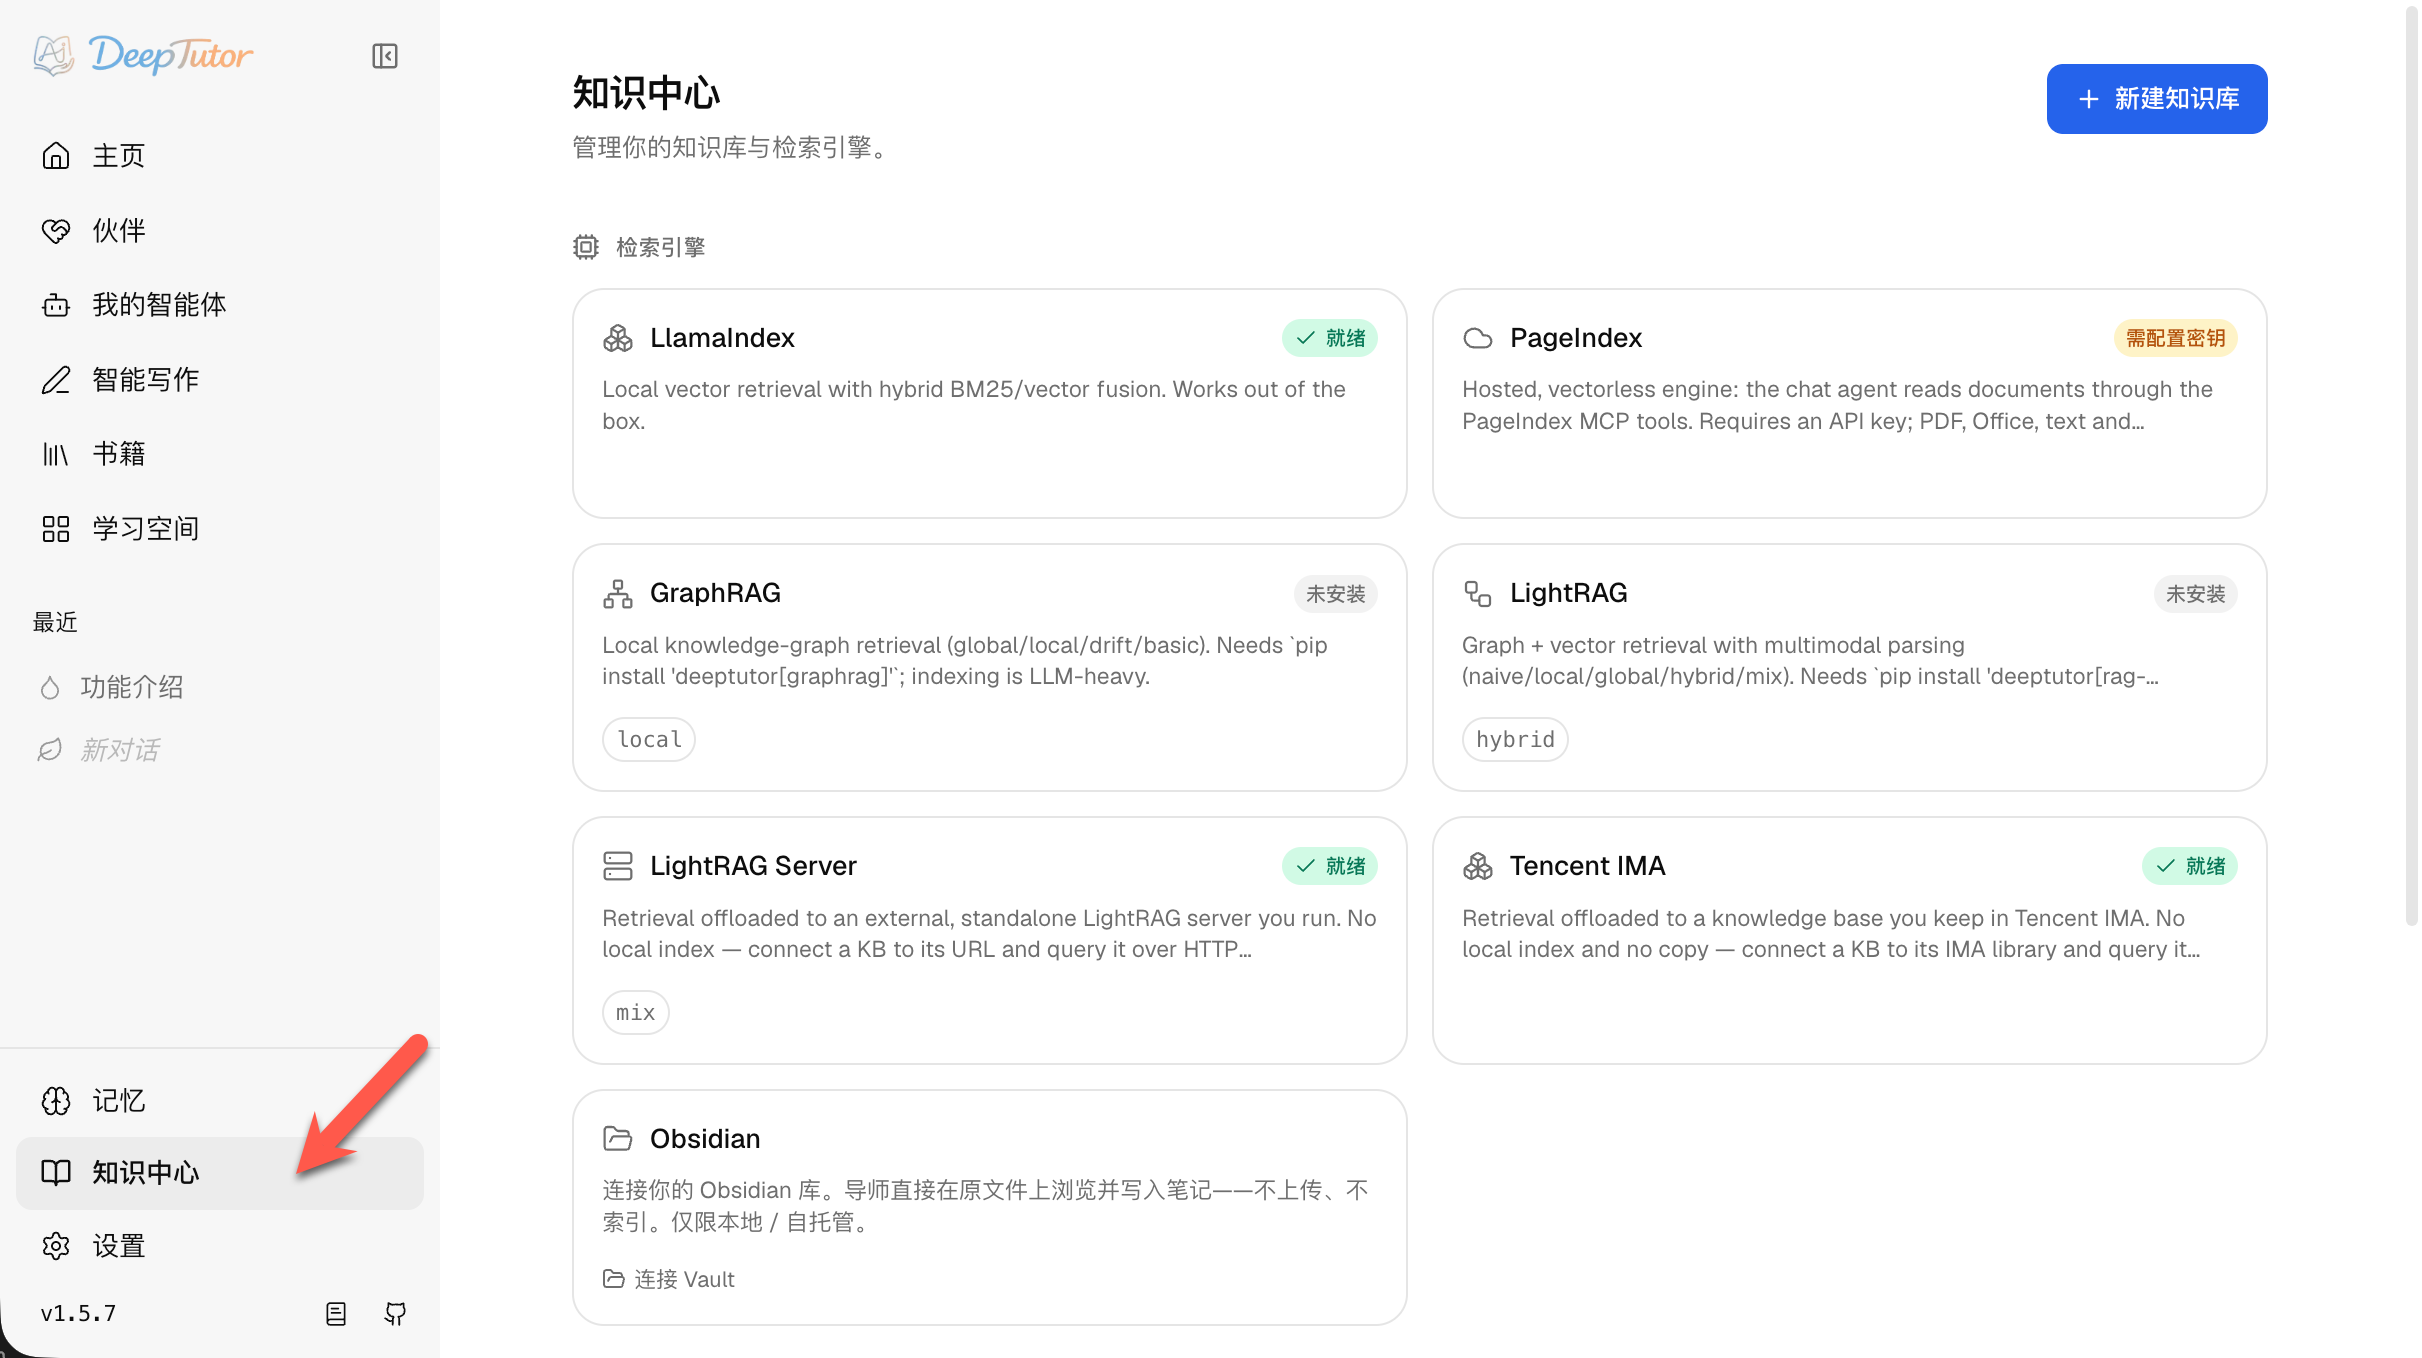Click the LightRAG 未安装 badge

click(2195, 594)
